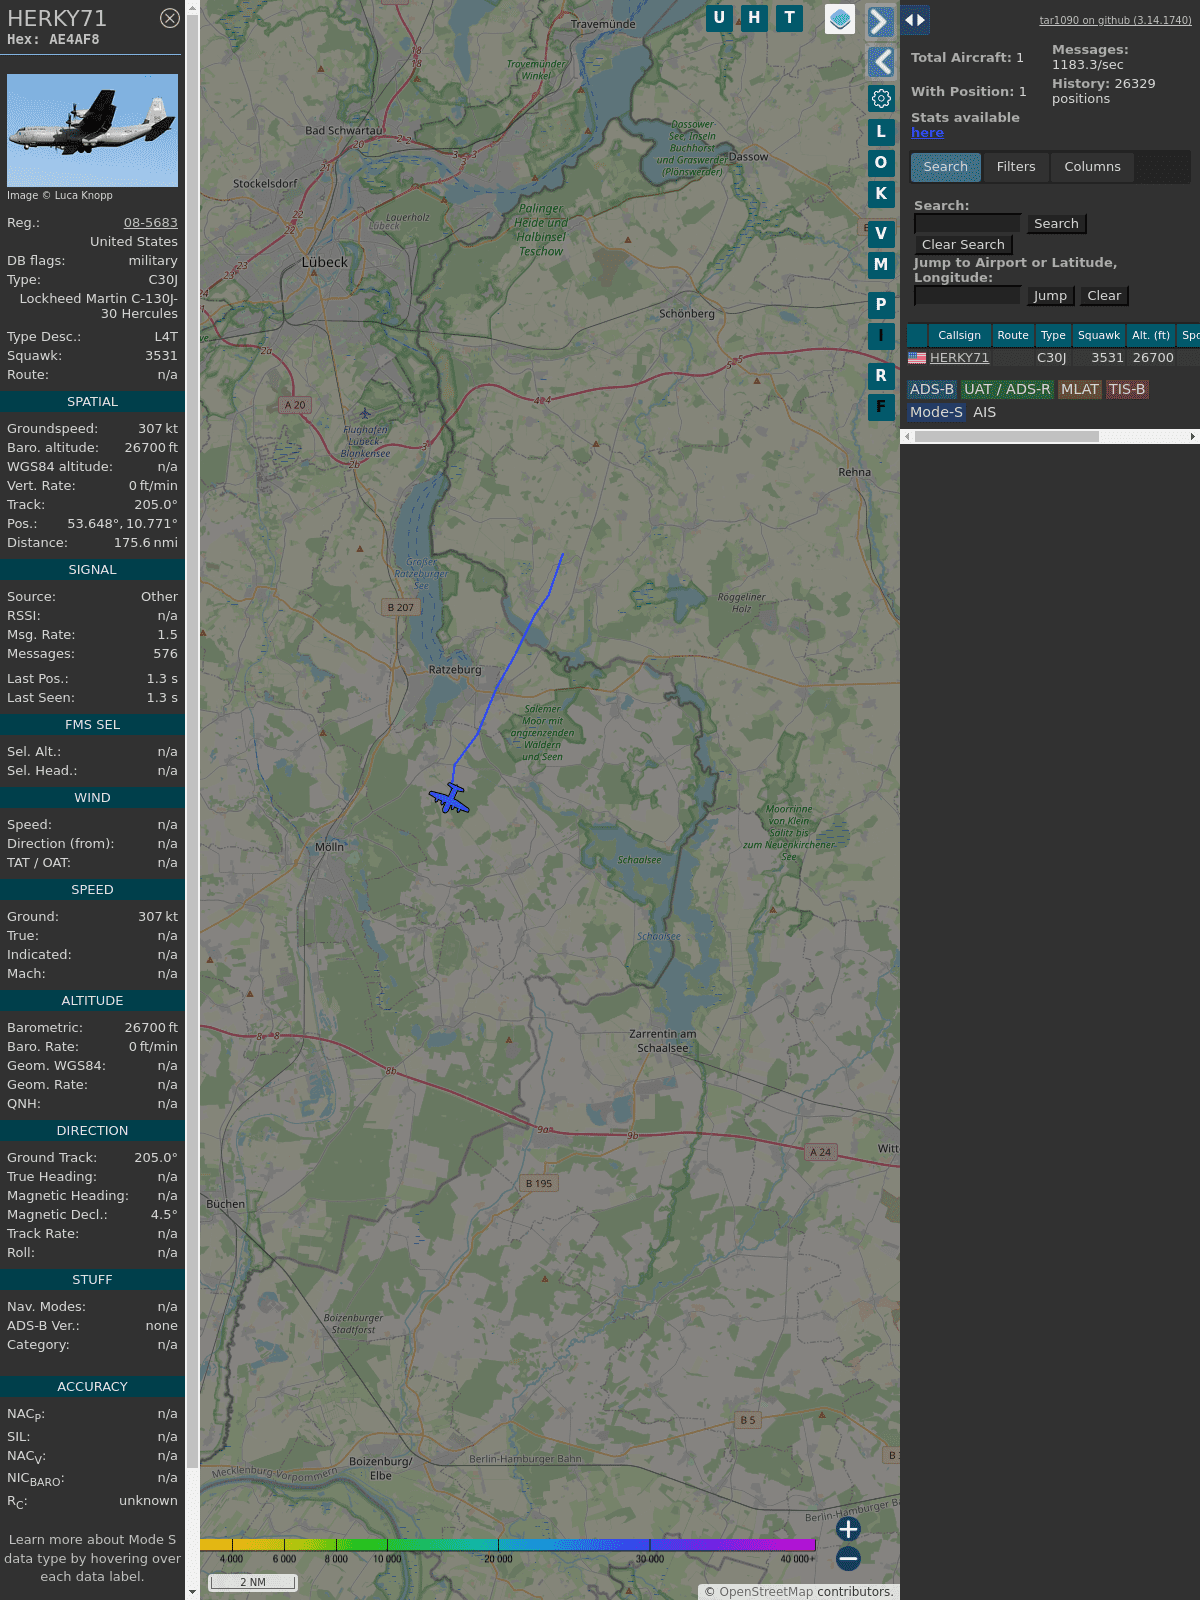Click the FMS SEL section header
1200x1600 pixels.
(92, 725)
